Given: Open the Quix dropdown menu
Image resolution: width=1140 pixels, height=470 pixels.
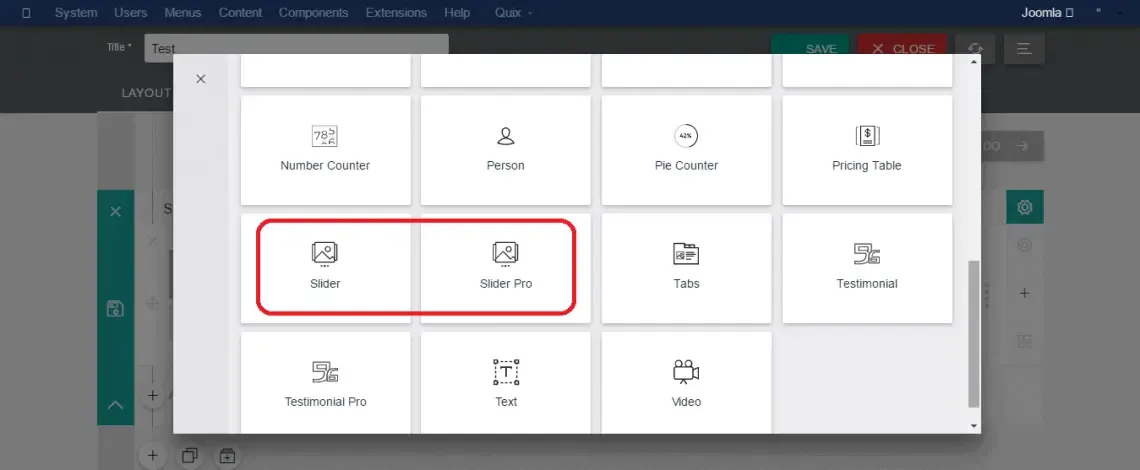Looking at the screenshot, I should [513, 13].
